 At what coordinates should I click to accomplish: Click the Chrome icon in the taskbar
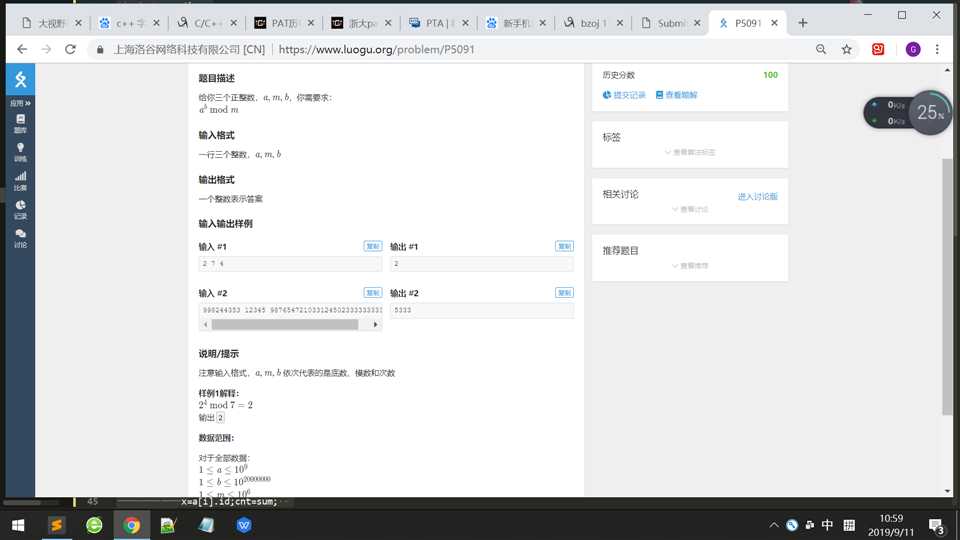pyautogui.click(x=132, y=525)
